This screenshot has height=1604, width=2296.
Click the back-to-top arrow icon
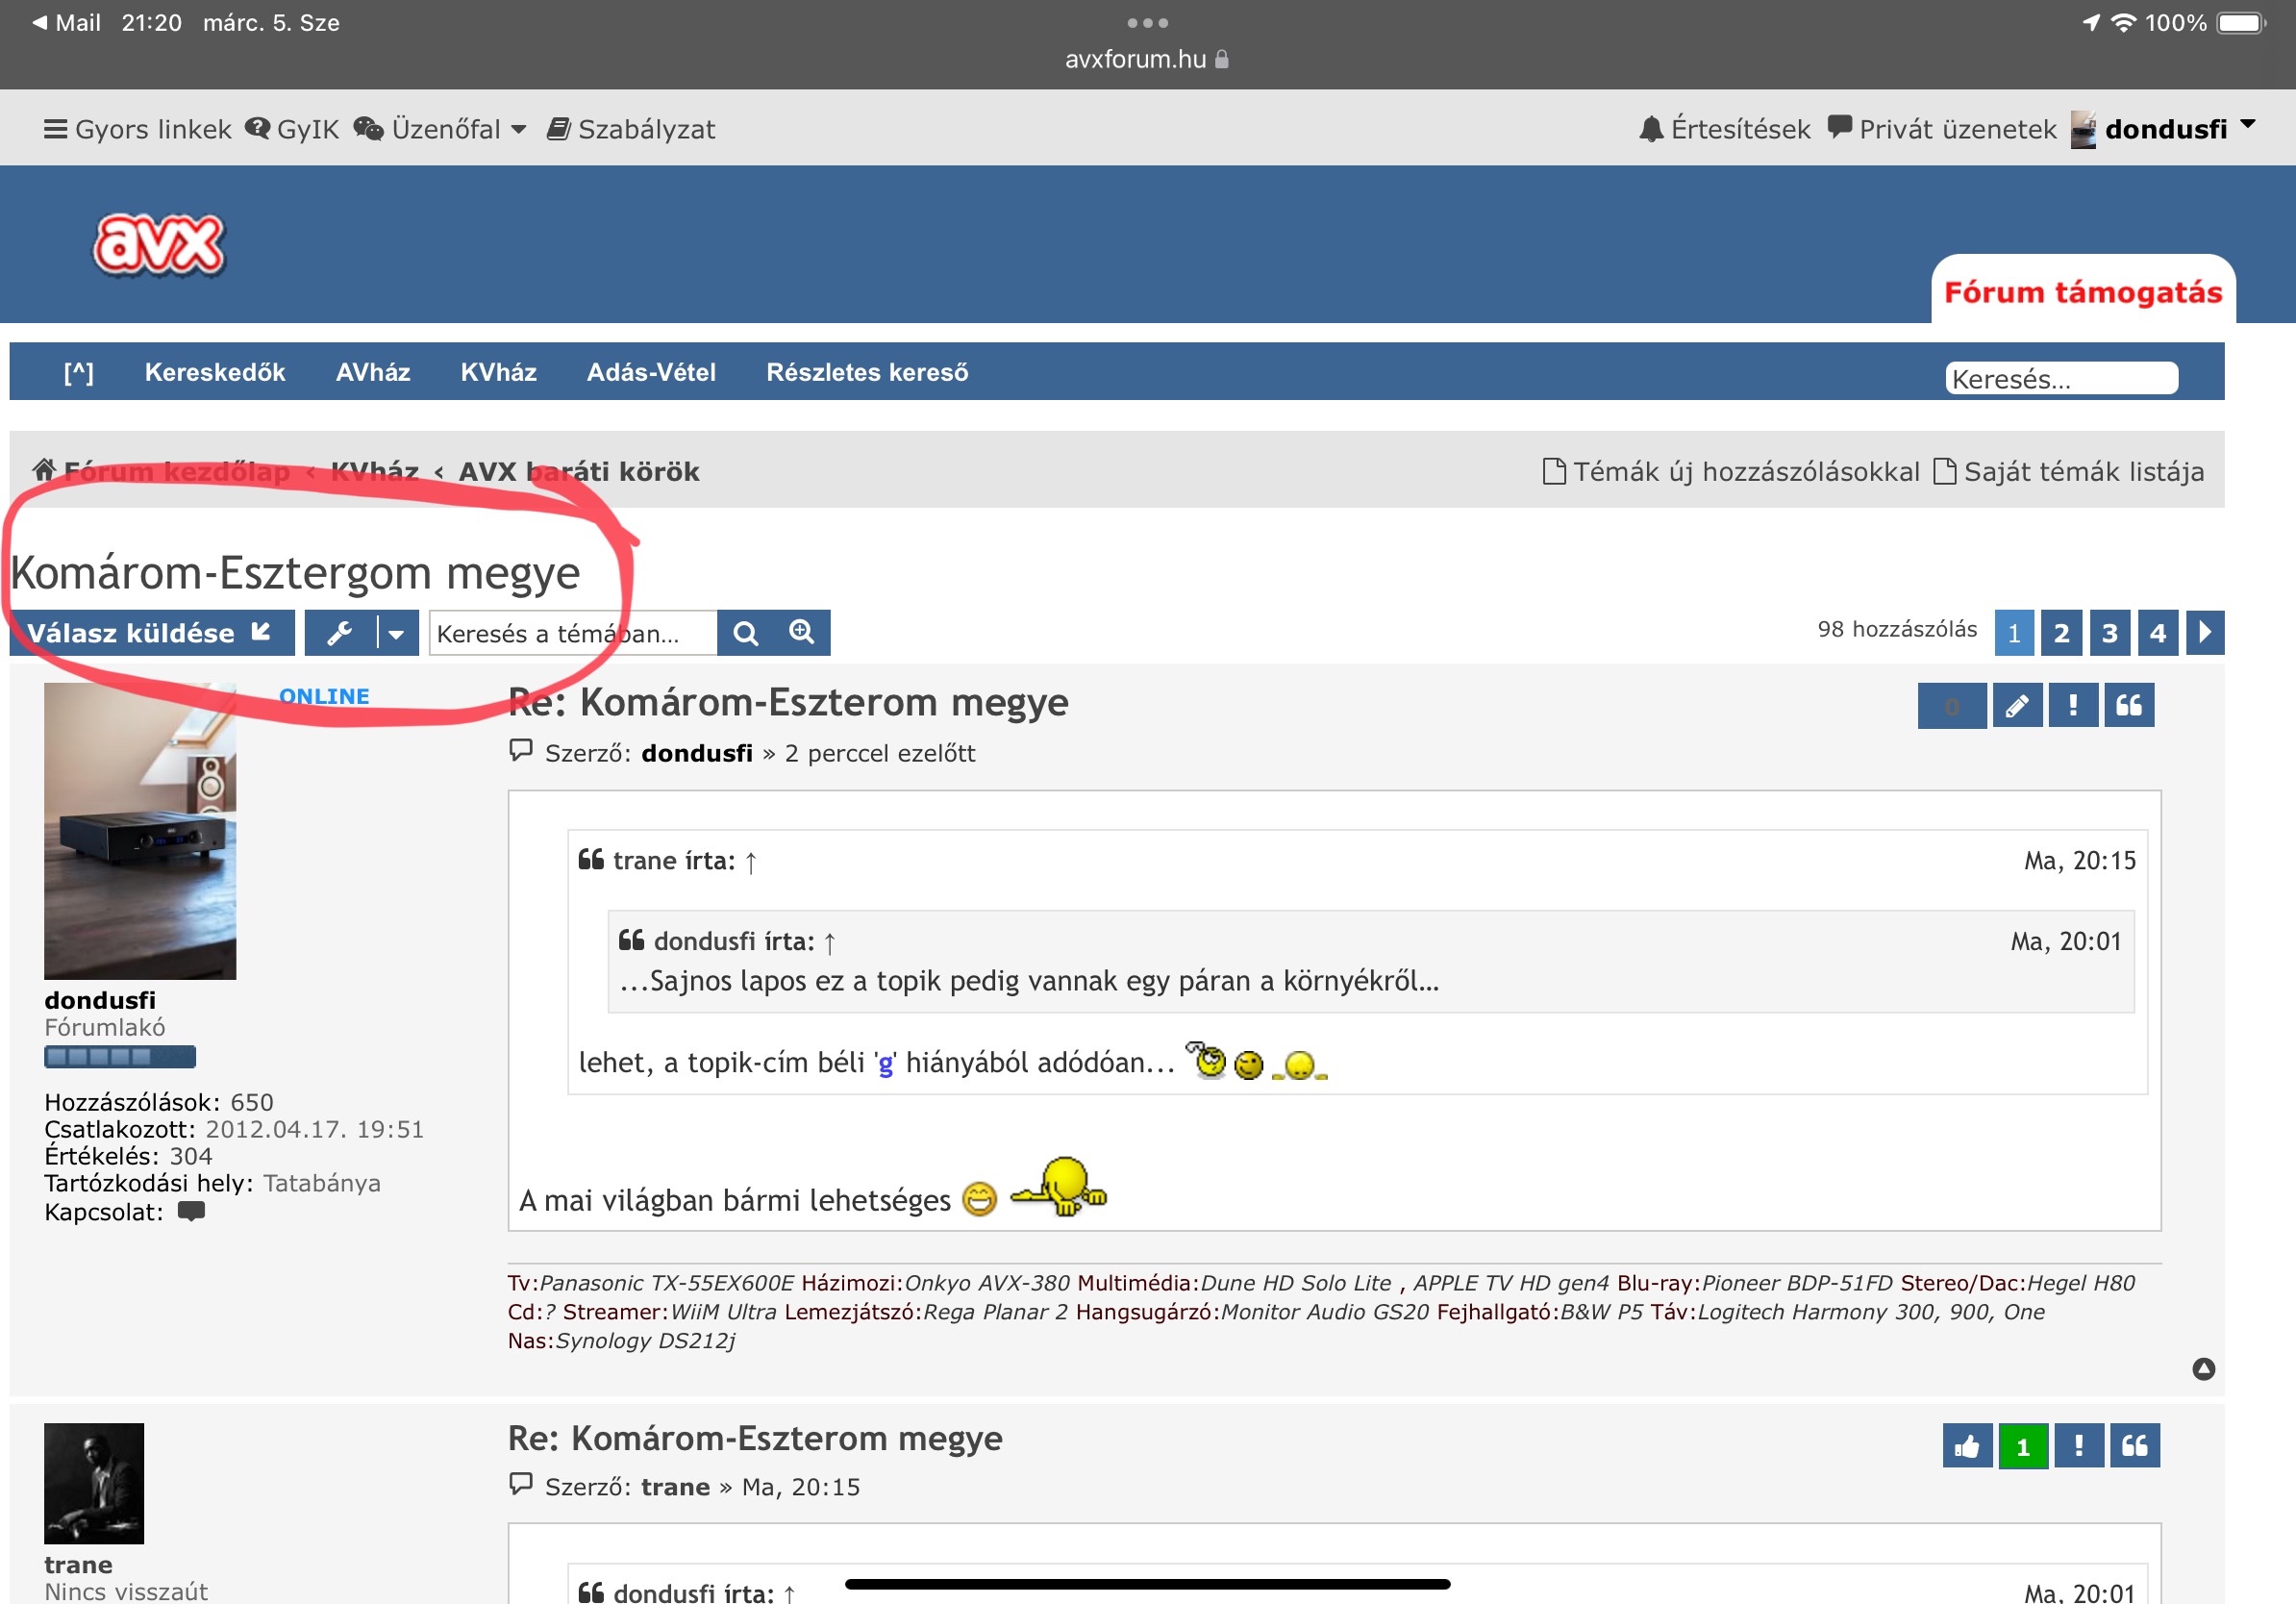pos(2203,1369)
